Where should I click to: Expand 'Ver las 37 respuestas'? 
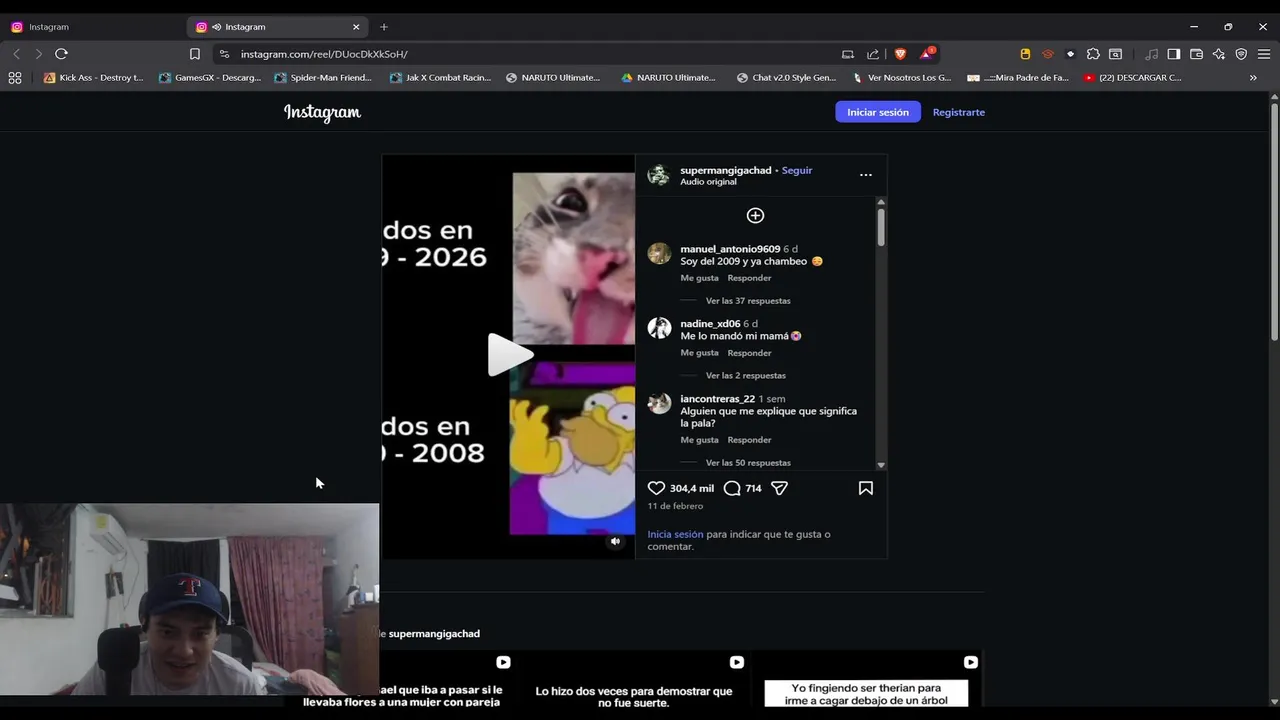tap(748, 301)
